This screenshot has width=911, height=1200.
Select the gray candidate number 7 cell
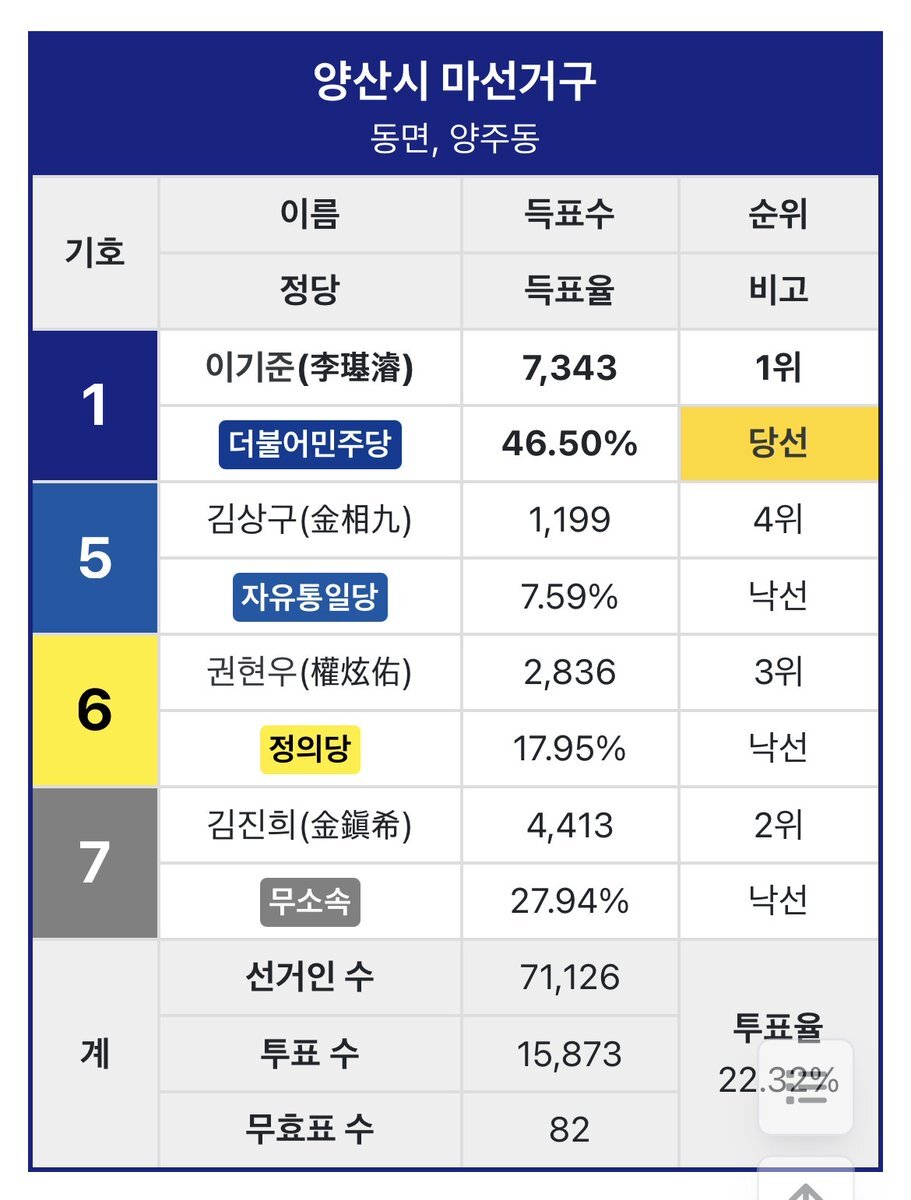pos(95,863)
